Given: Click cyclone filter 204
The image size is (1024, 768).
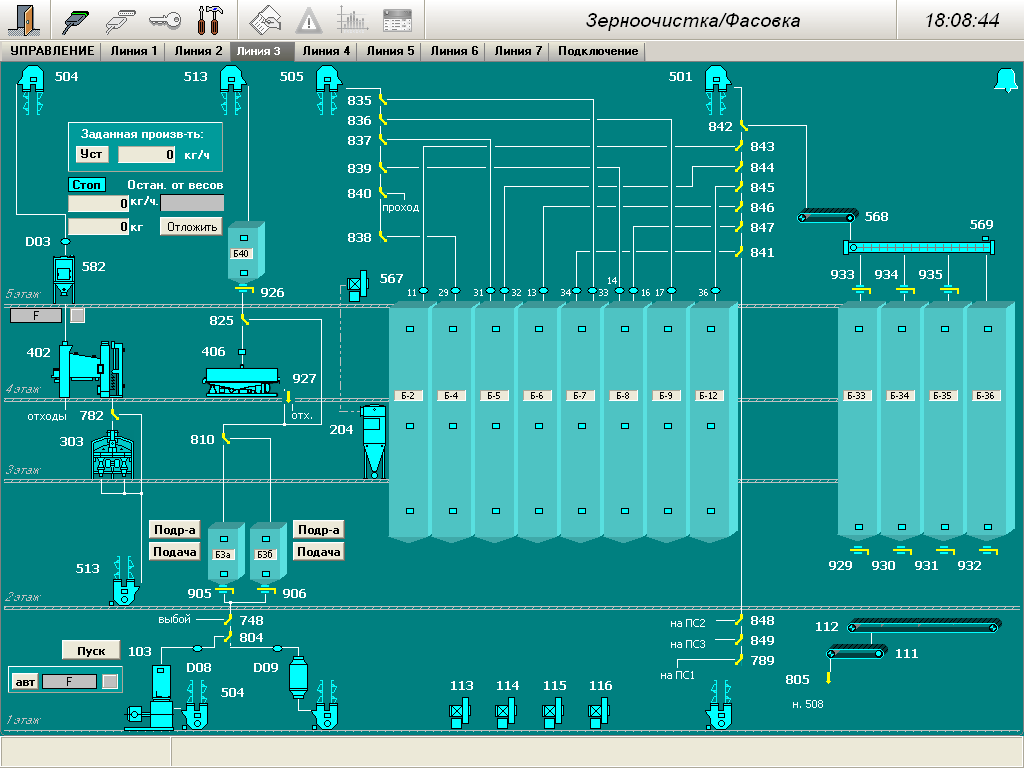Looking at the screenshot, I should click(374, 440).
